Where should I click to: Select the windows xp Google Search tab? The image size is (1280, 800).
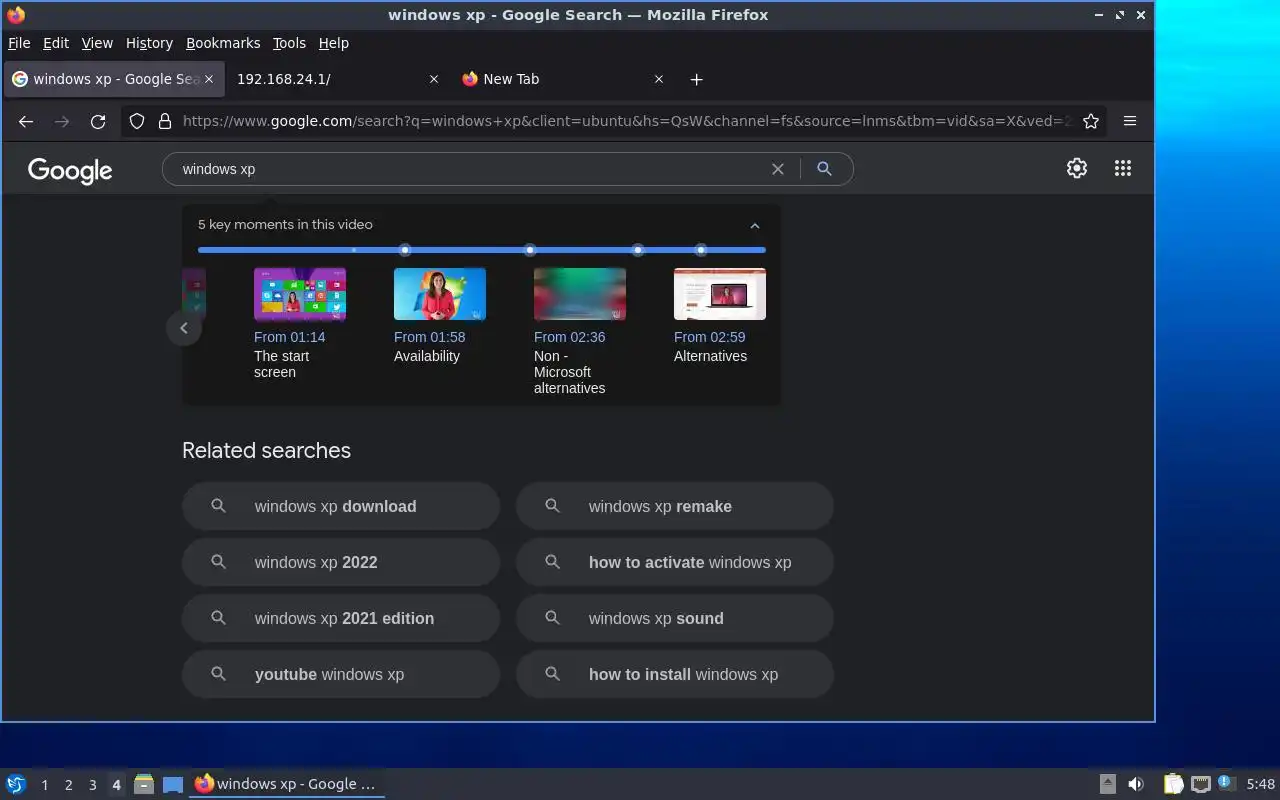pyautogui.click(x=113, y=79)
